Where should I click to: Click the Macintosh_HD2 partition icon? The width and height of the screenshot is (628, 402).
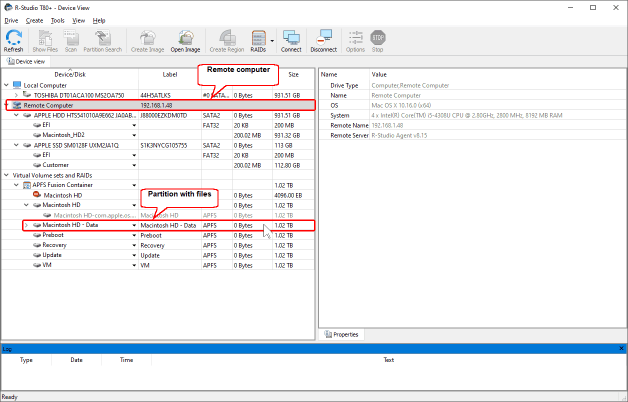[x=37, y=135]
